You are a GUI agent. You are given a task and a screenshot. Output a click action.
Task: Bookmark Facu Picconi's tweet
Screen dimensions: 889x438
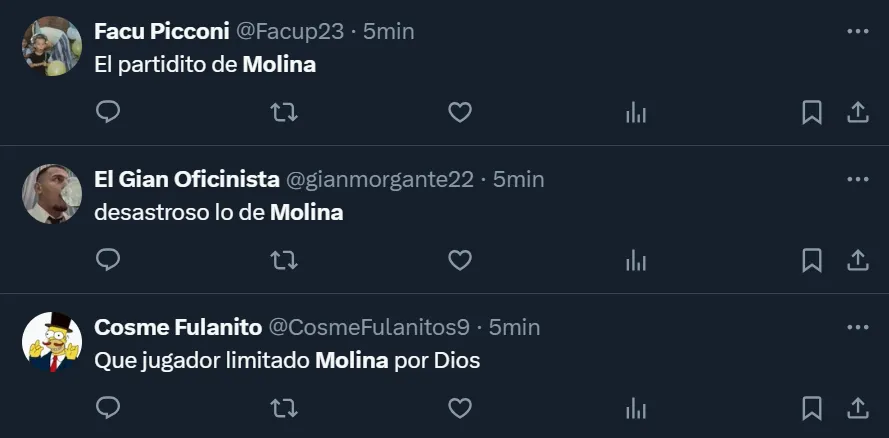(812, 112)
